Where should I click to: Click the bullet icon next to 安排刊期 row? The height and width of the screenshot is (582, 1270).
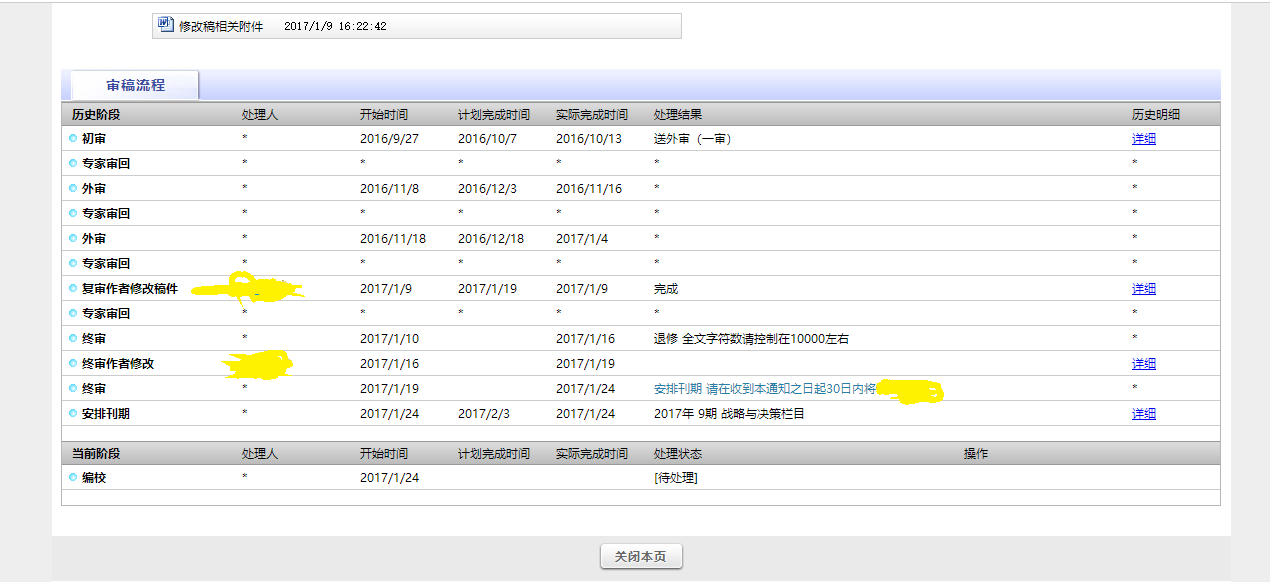(x=73, y=414)
